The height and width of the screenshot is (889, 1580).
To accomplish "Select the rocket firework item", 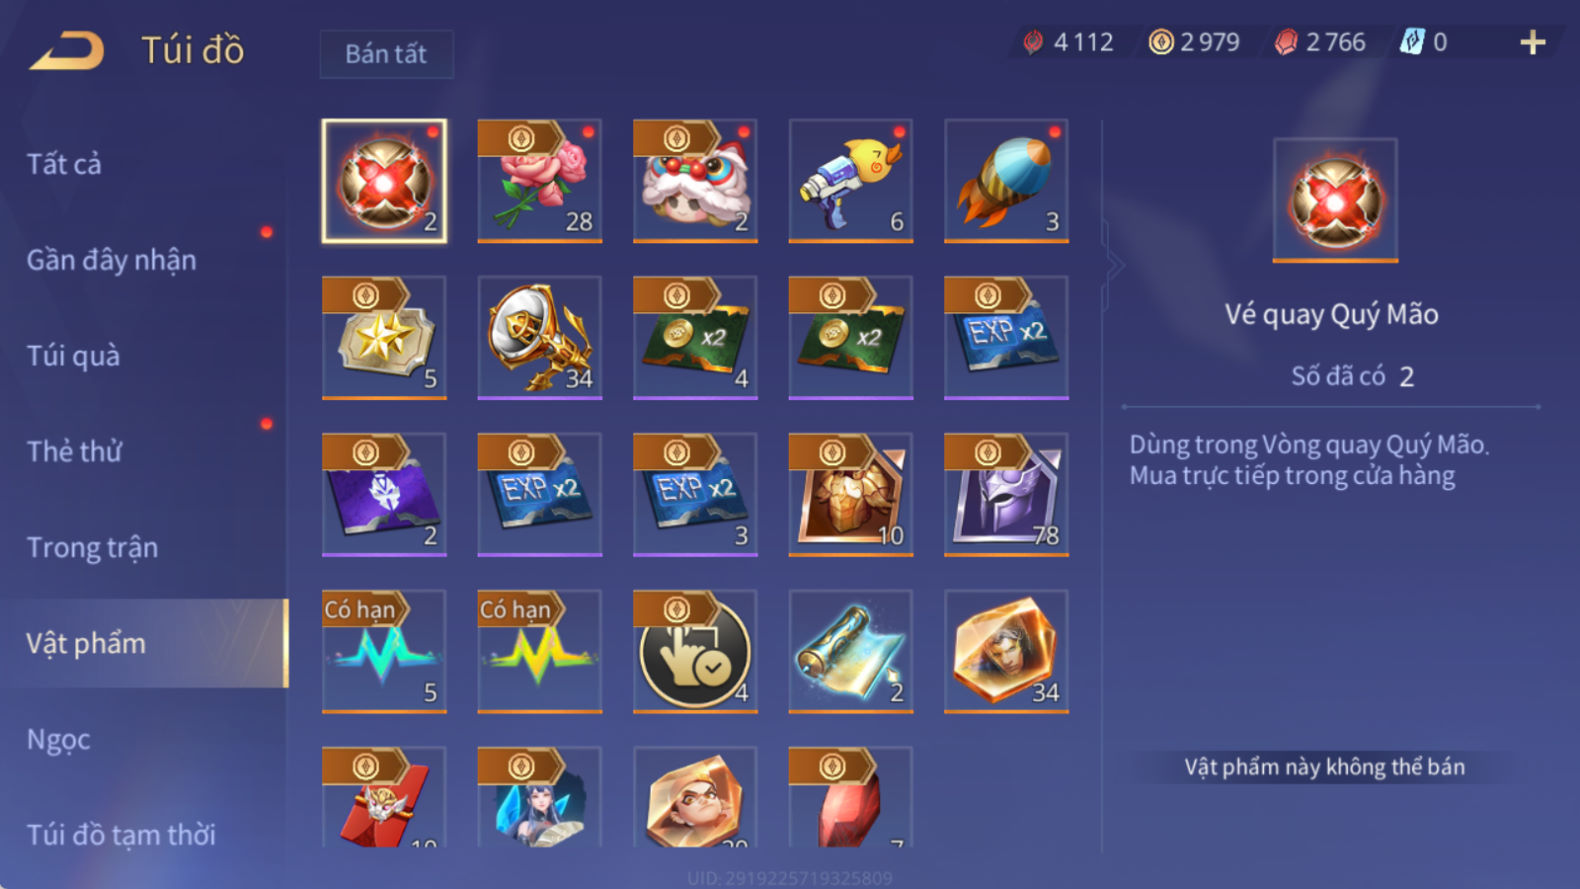I will click(1006, 181).
